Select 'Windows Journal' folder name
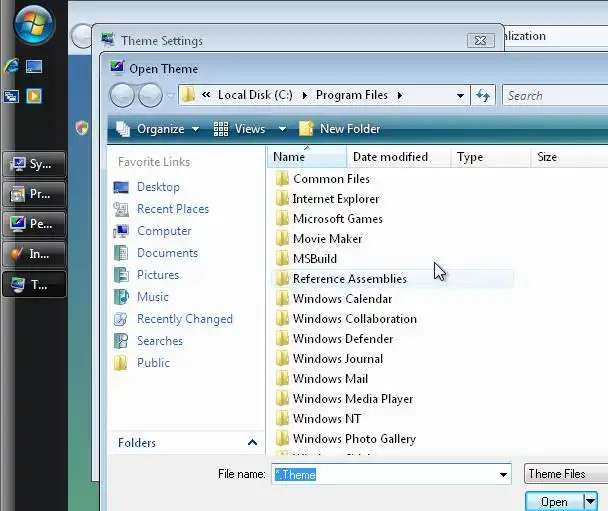This screenshot has height=511, width=608. [x=338, y=359]
